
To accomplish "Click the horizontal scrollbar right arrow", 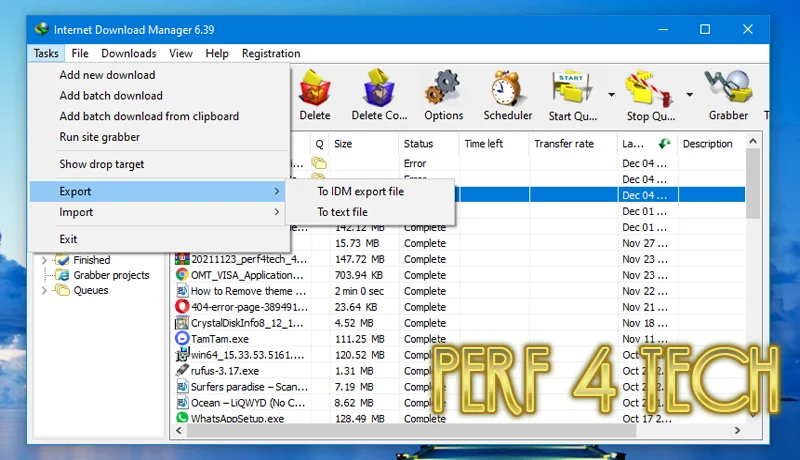I will point(737,430).
